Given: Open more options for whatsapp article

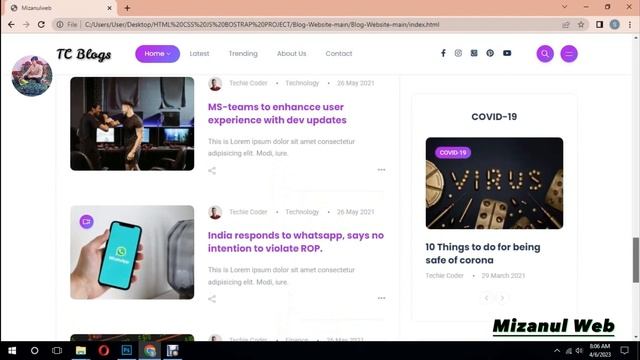Looking at the screenshot, I should [x=381, y=298].
